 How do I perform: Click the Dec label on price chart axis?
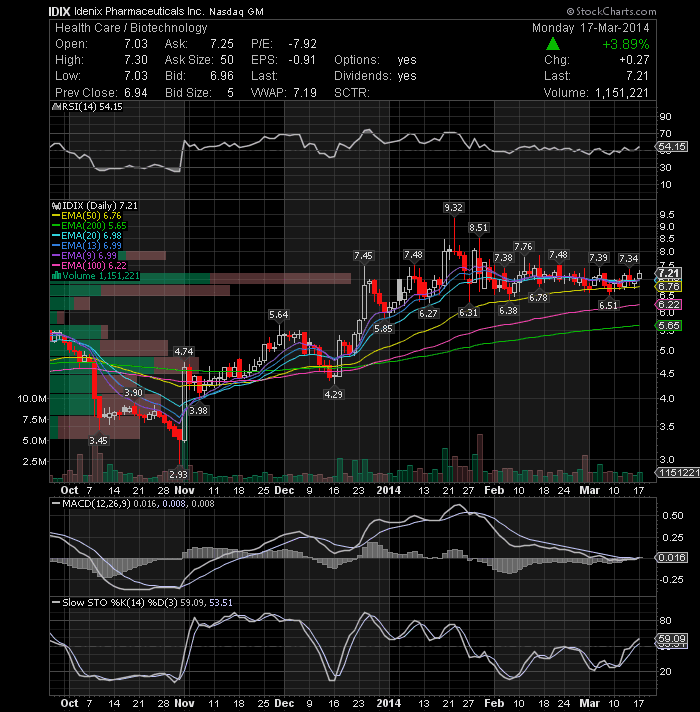[284, 490]
